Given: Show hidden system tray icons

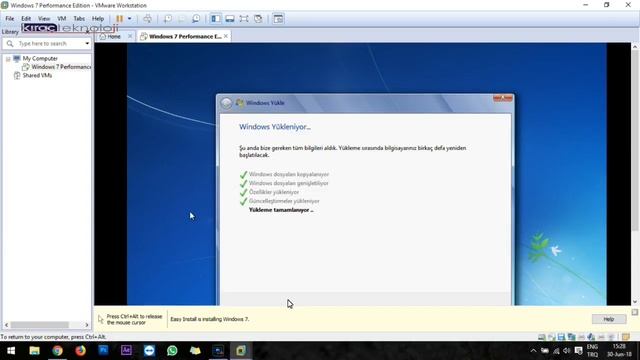Looking at the screenshot, I should [533, 351].
